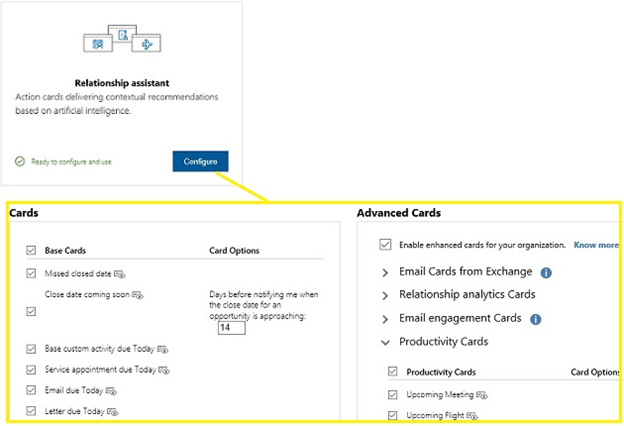
Task: Expand the Relationship analytics Cards section
Action: click(x=386, y=295)
